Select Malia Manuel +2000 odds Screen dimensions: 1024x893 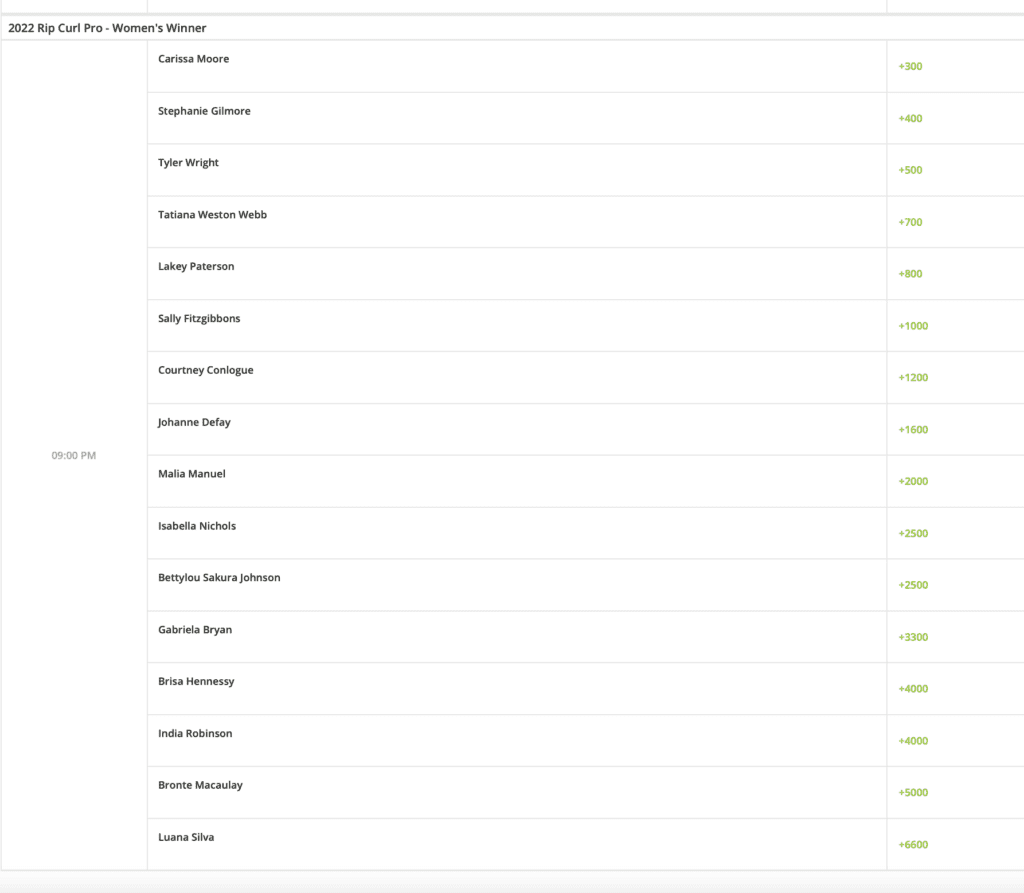(x=913, y=481)
